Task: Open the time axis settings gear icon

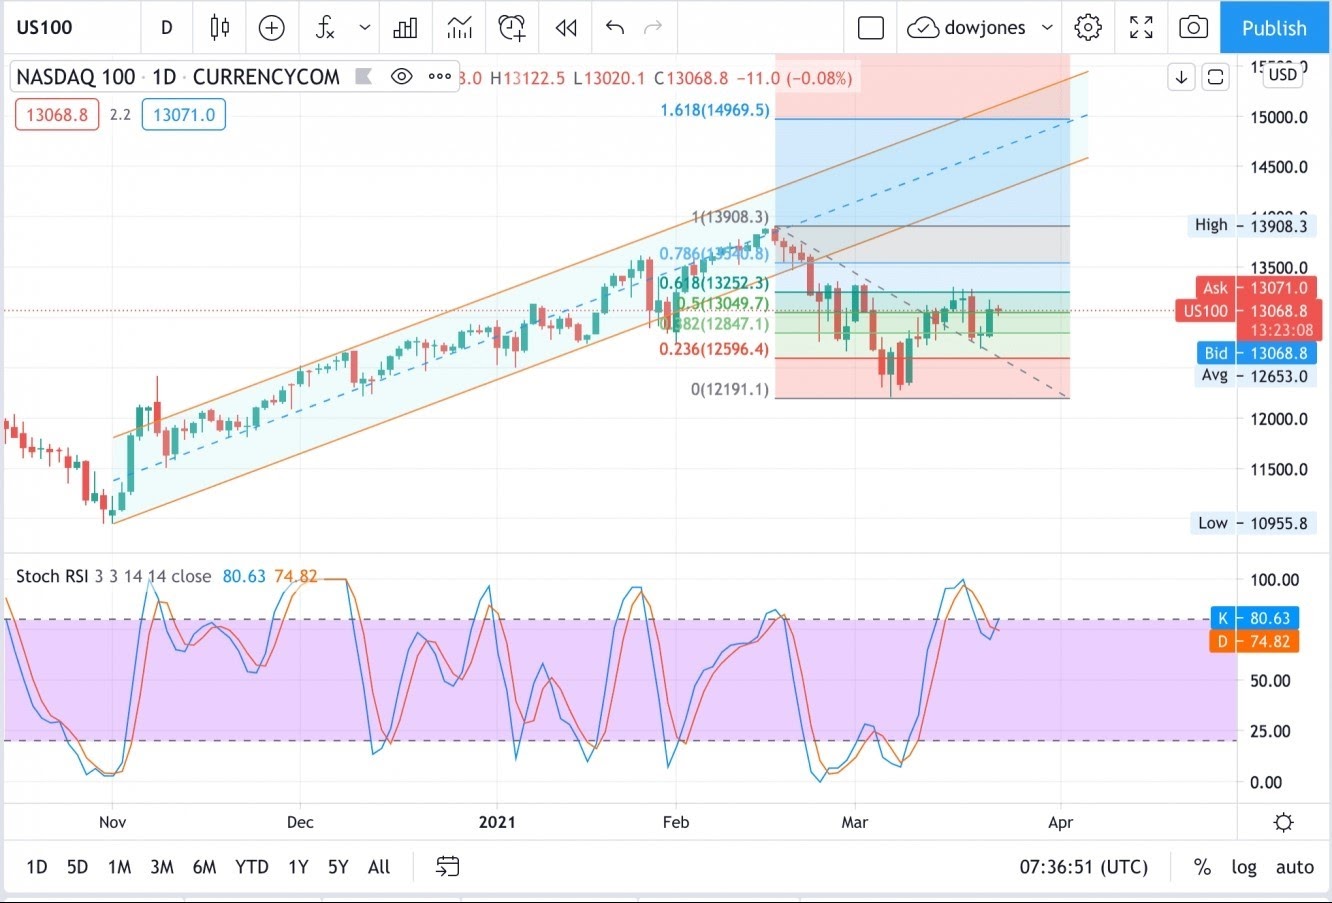Action: (1284, 823)
